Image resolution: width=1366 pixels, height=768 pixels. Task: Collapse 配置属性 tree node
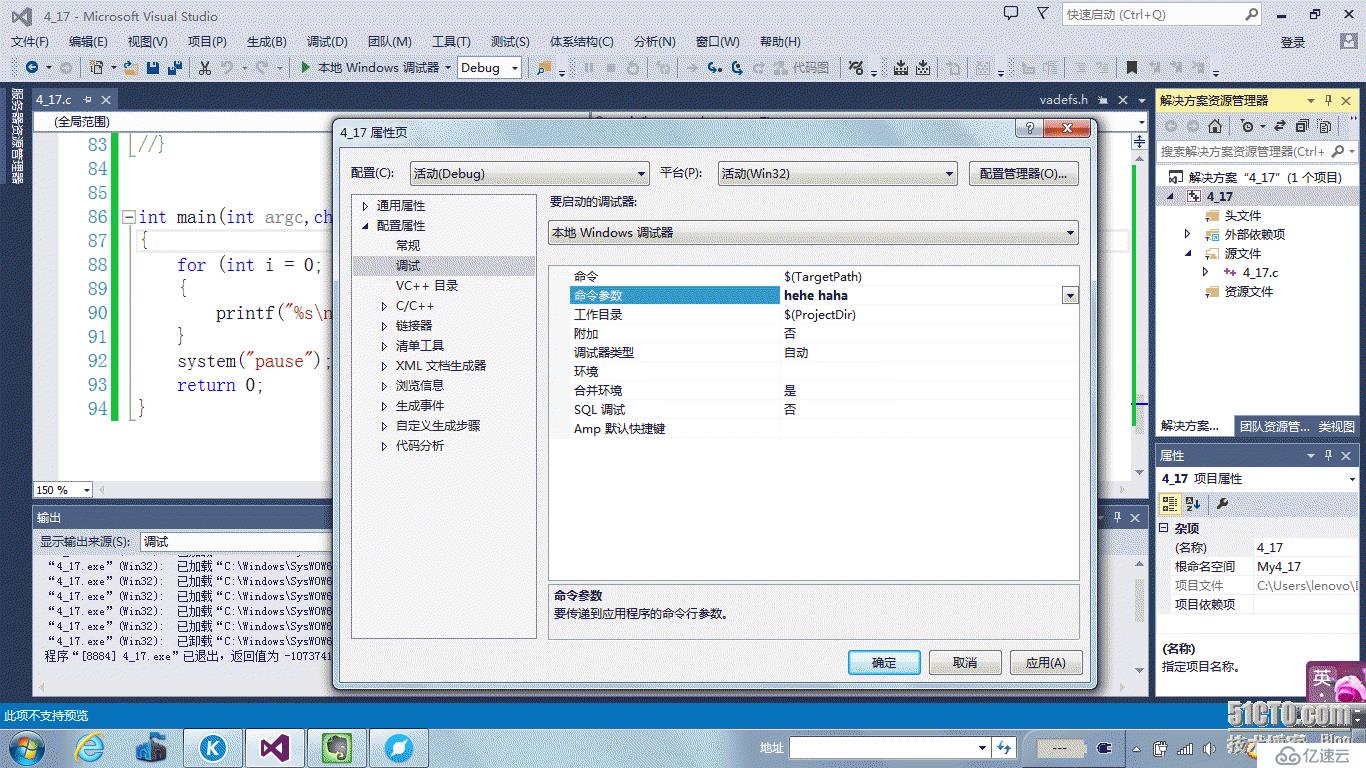366,226
